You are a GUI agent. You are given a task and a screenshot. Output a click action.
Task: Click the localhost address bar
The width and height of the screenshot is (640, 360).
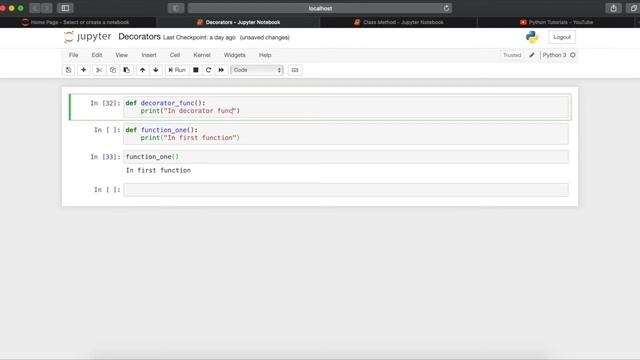click(320, 8)
